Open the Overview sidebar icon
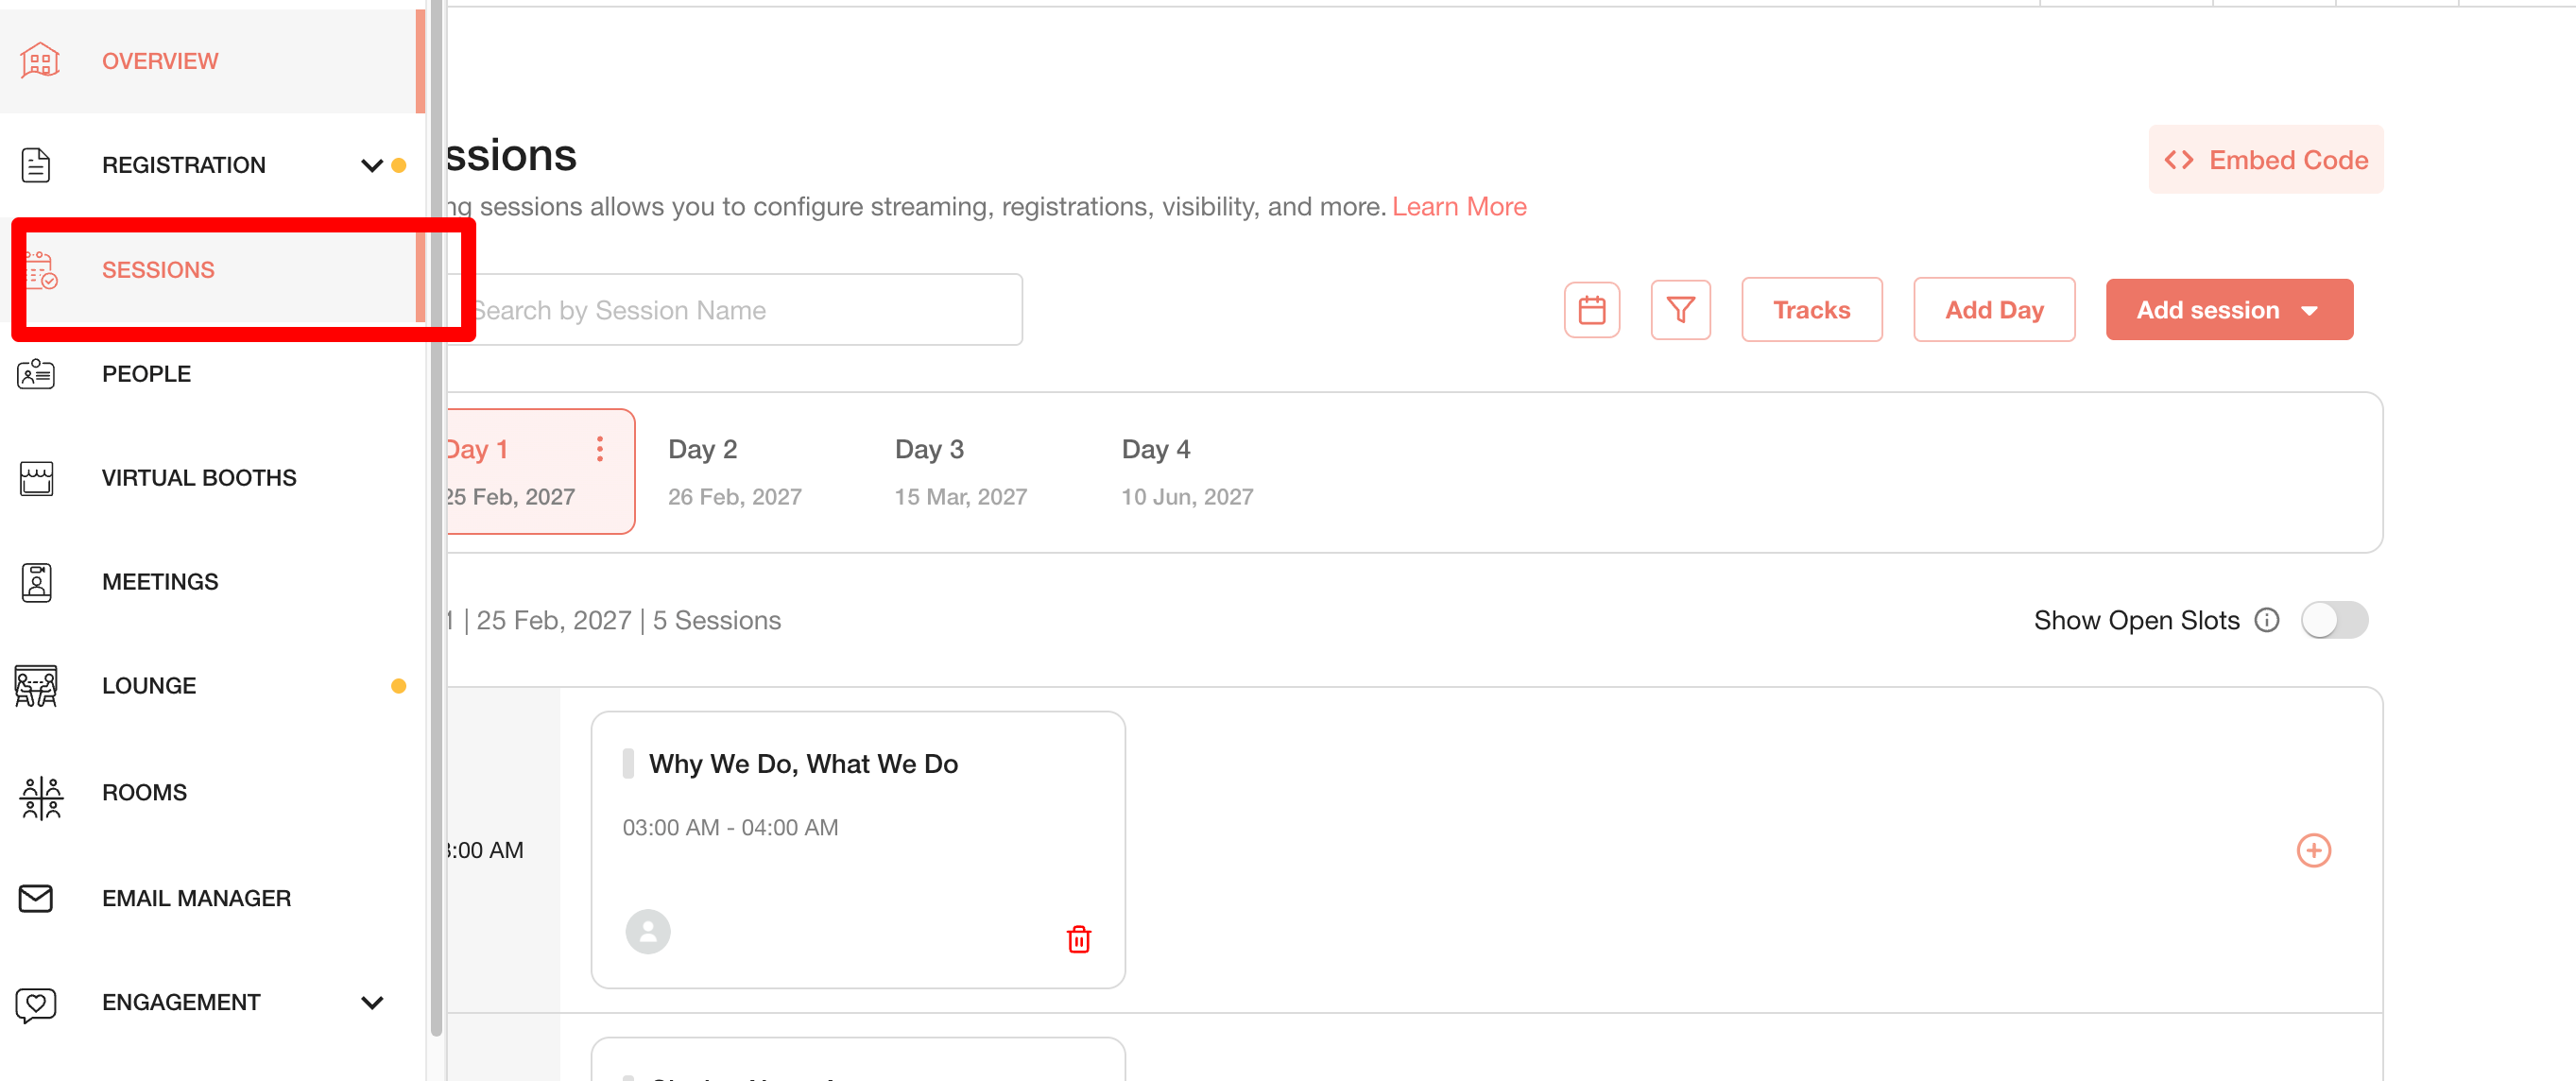 tap(40, 61)
